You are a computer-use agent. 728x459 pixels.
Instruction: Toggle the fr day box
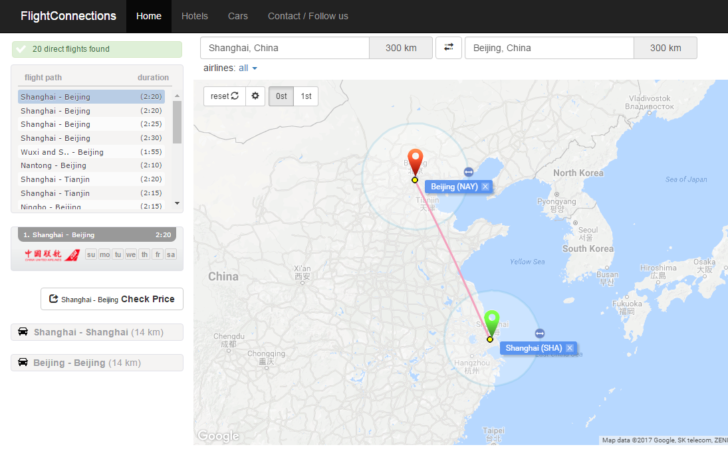pyautogui.click(x=158, y=254)
